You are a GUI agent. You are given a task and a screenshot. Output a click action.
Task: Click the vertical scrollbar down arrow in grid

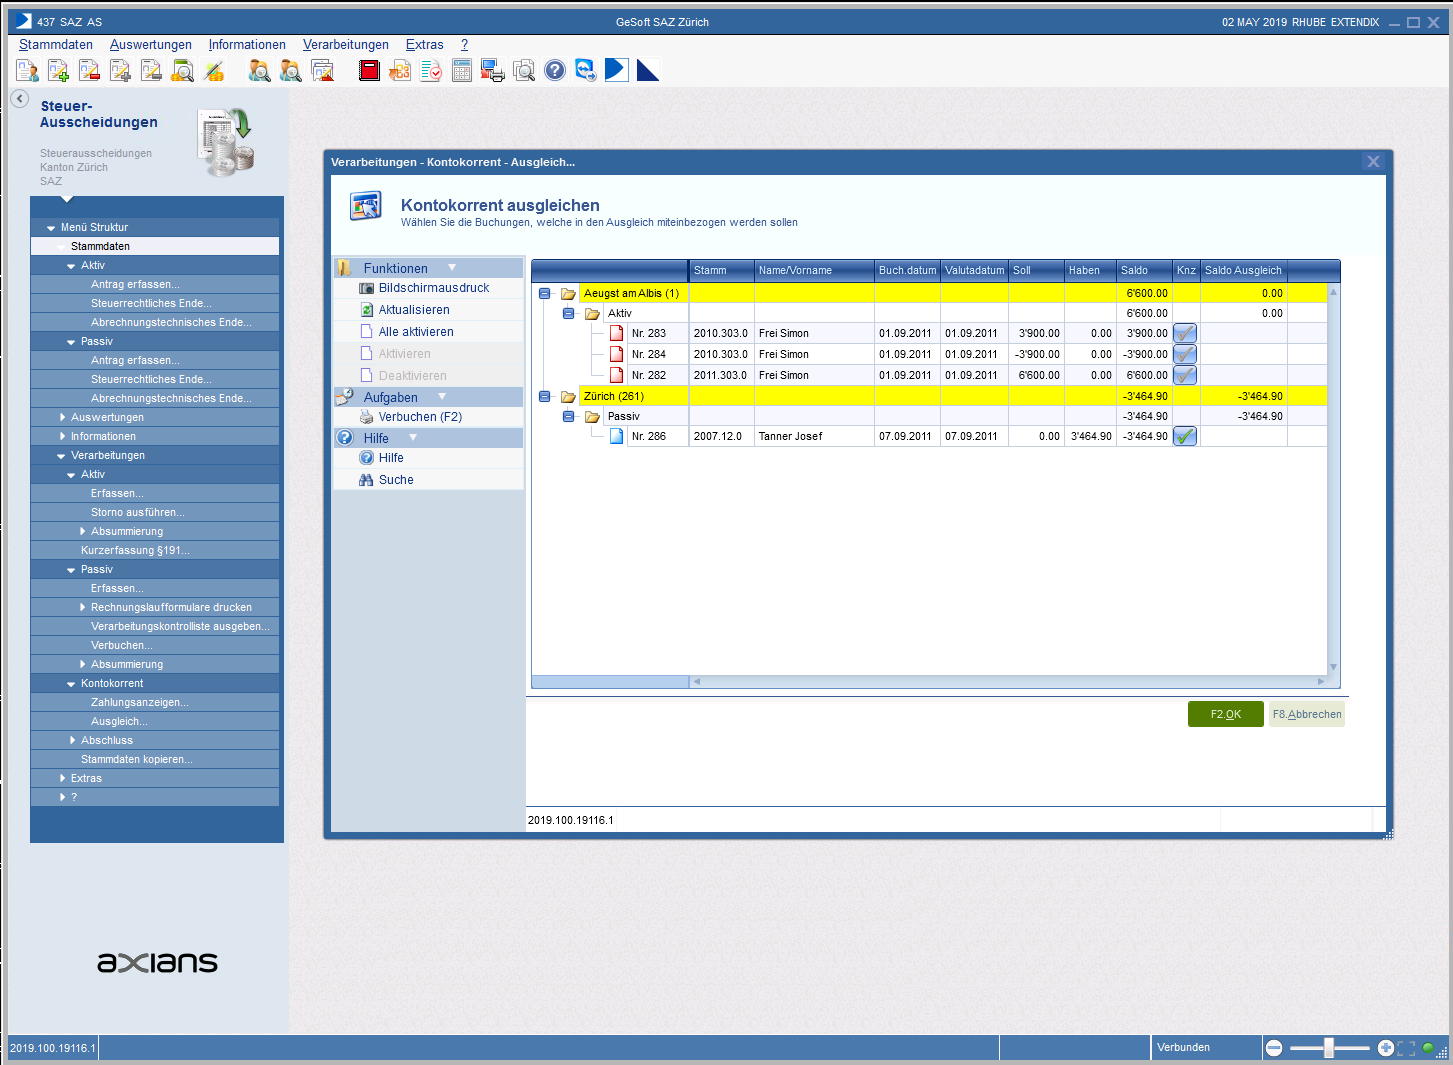coord(1333,667)
